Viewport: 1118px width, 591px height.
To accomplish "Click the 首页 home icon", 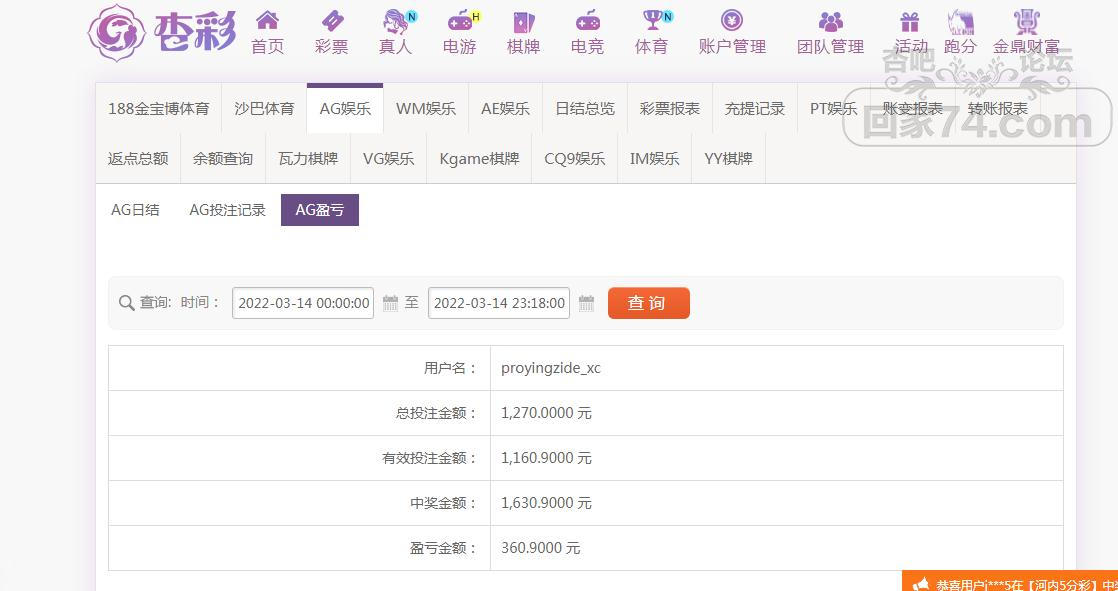I will coord(267,21).
